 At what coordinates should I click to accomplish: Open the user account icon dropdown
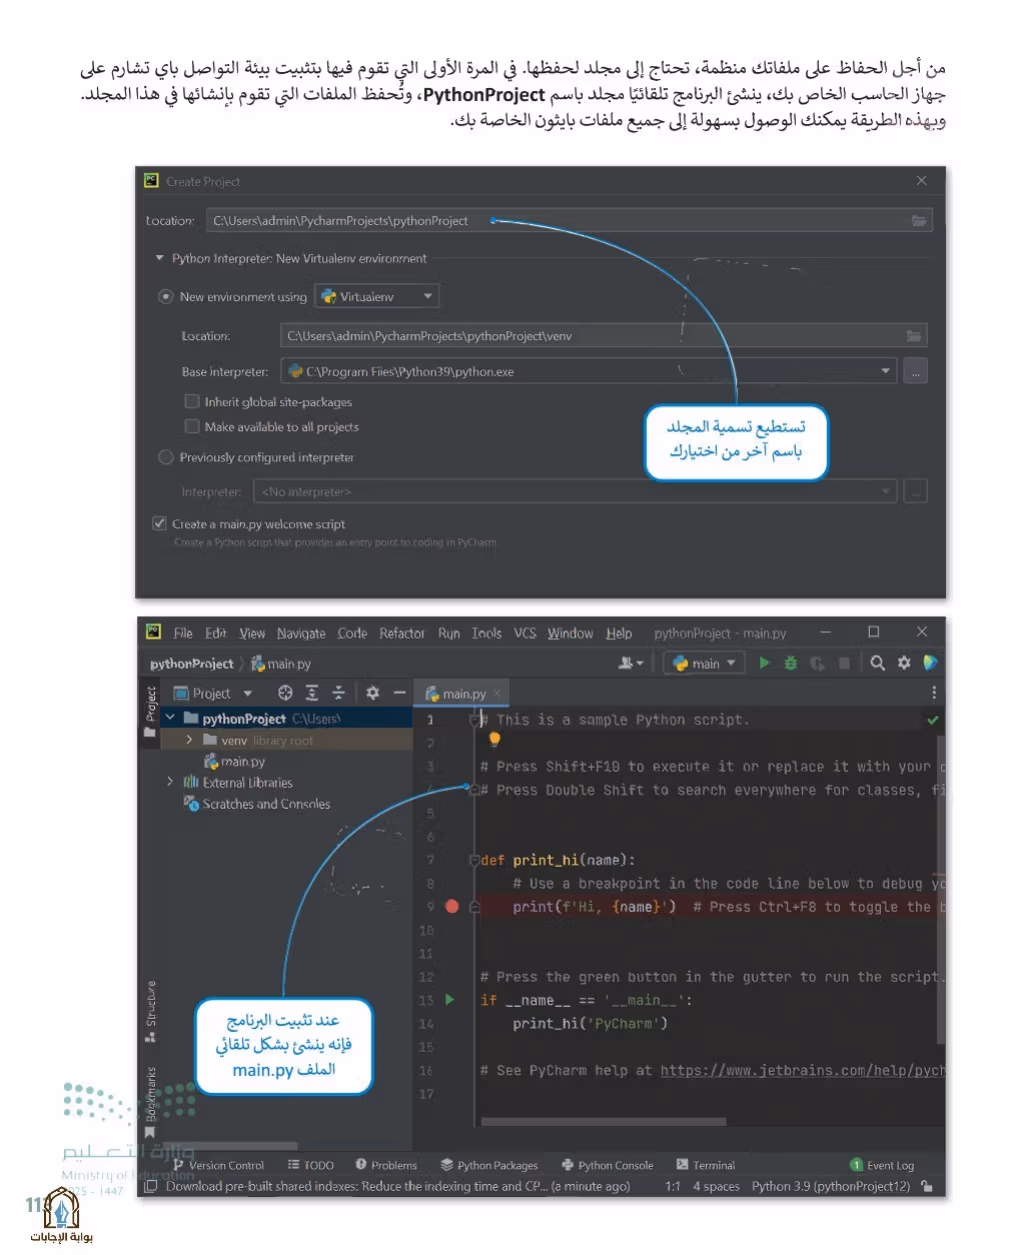[x=630, y=663]
